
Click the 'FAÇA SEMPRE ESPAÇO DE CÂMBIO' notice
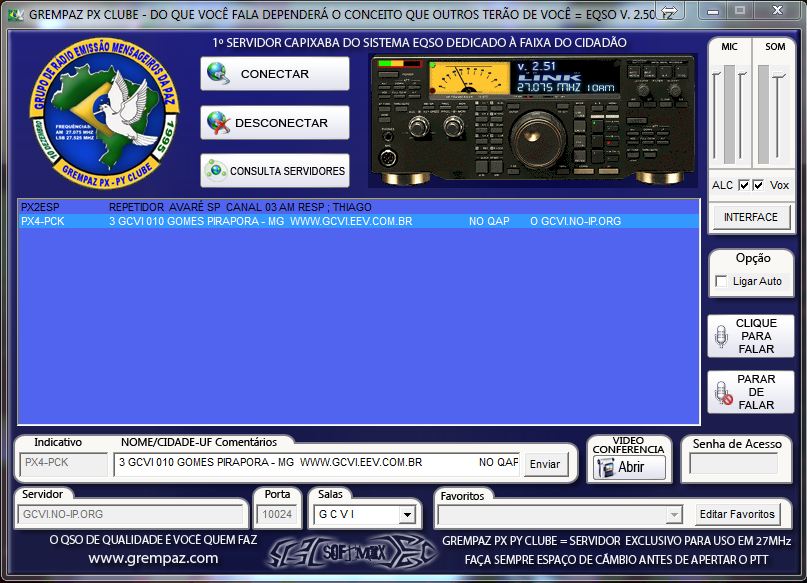[x=616, y=560]
